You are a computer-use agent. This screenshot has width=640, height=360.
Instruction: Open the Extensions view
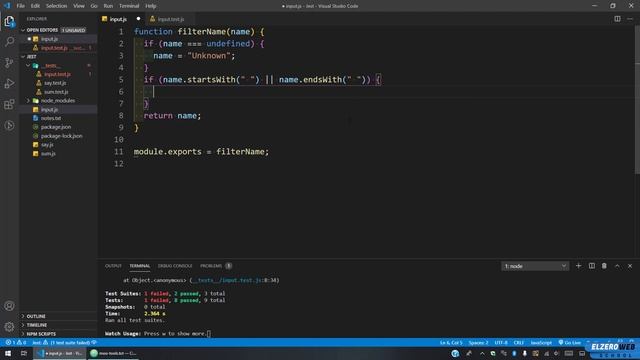click(9, 104)
